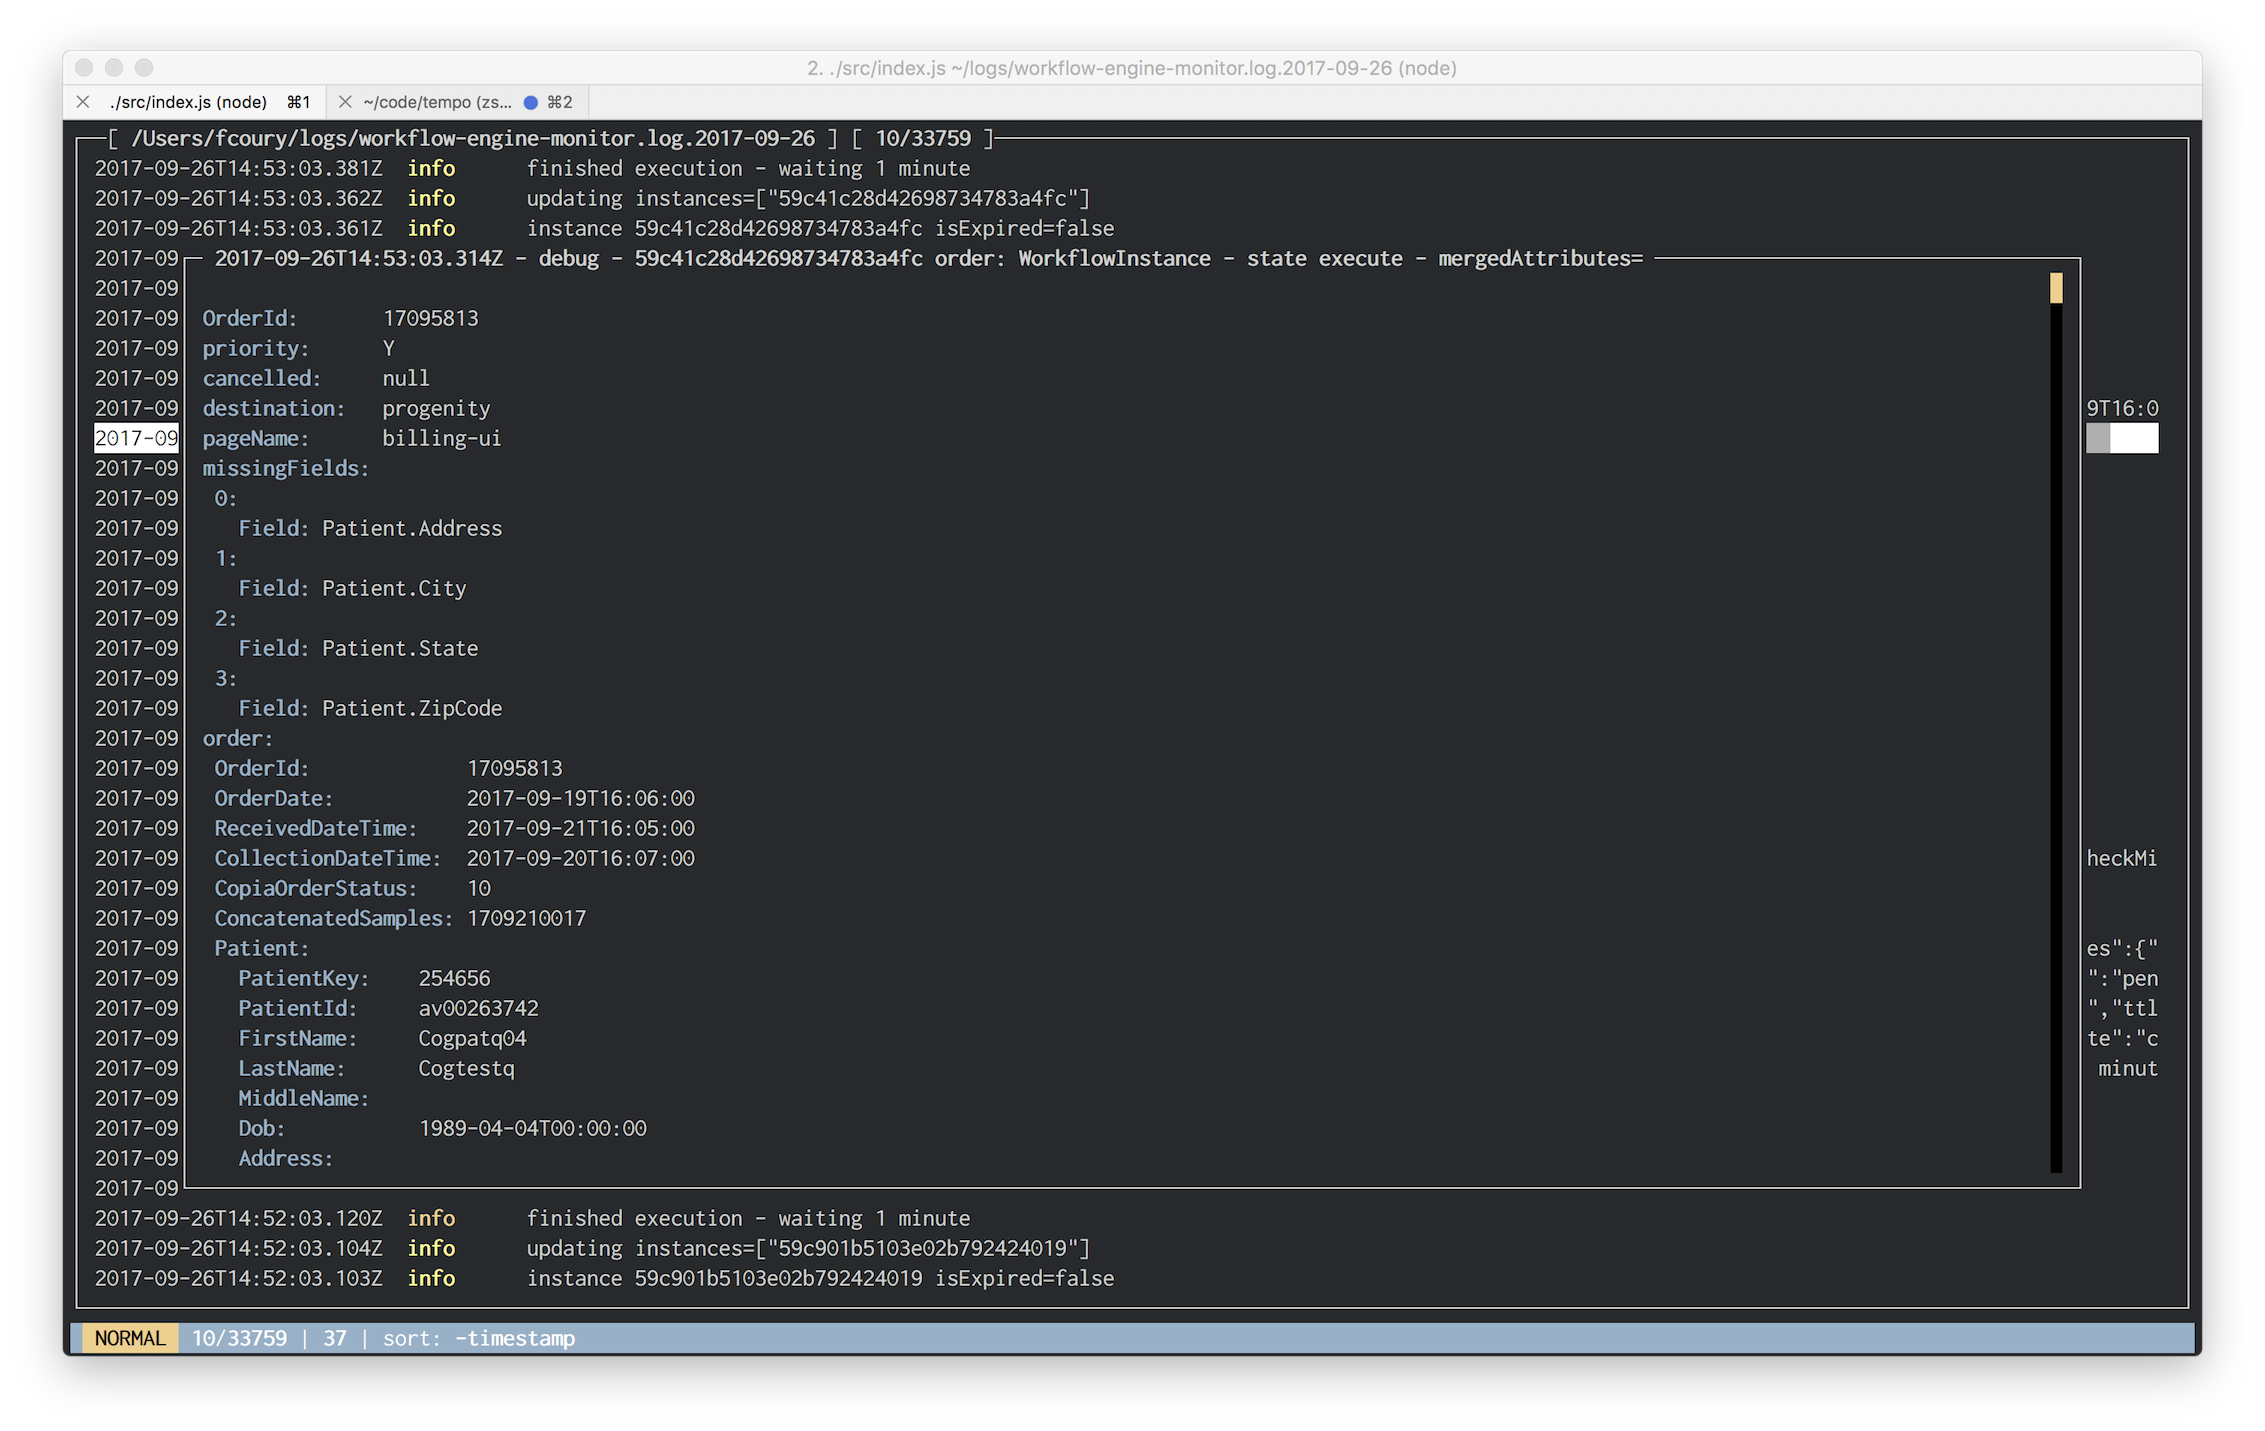Click the highlighted 2017-09 selected row marker
Image resolution: width=2265 pixels, height=1431 pixels.
pyautogui.click(x=136, y=438)
